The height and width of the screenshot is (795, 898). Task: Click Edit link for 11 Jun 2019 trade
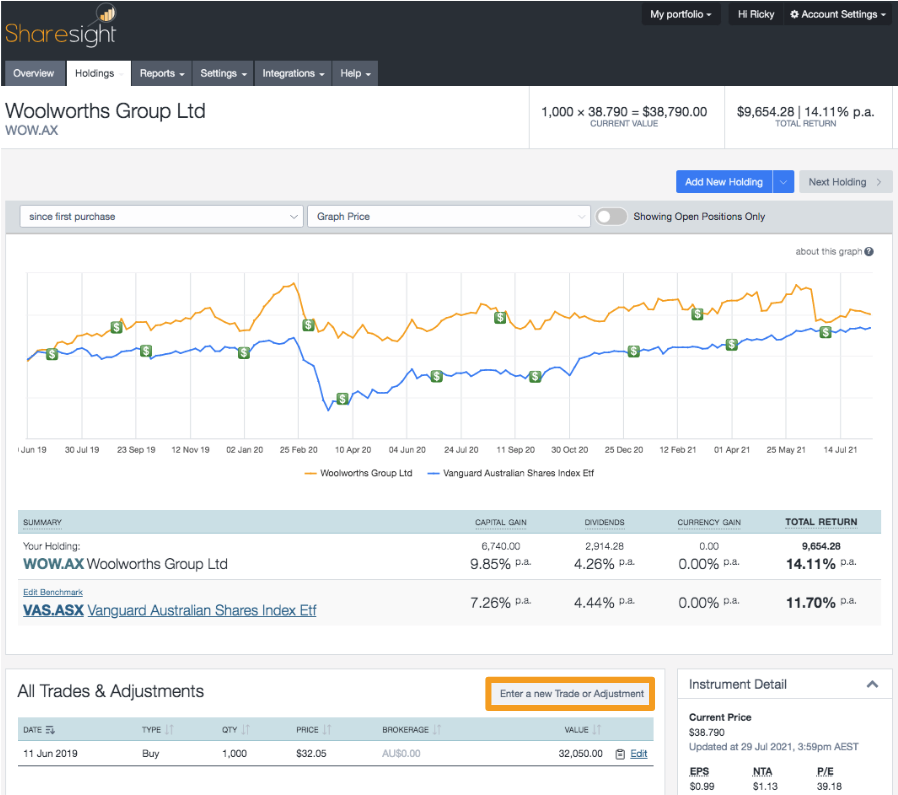click(x=639, y=754)
